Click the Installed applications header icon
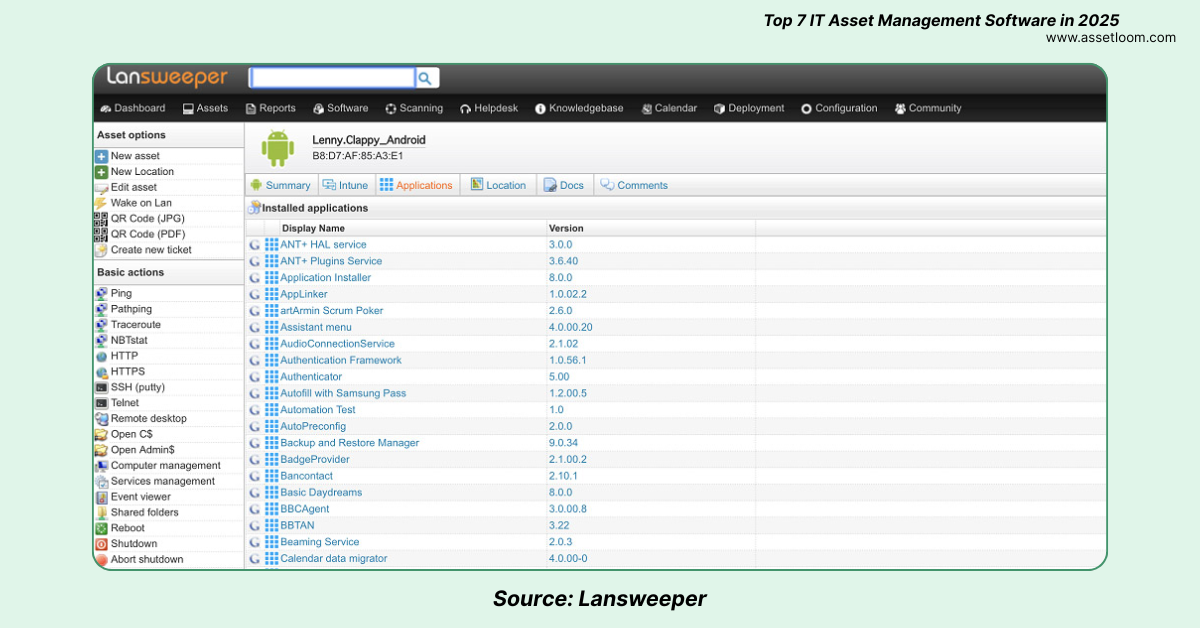Image resolution: width=1200 pixels, height=628 pixels. pos(254,208)
